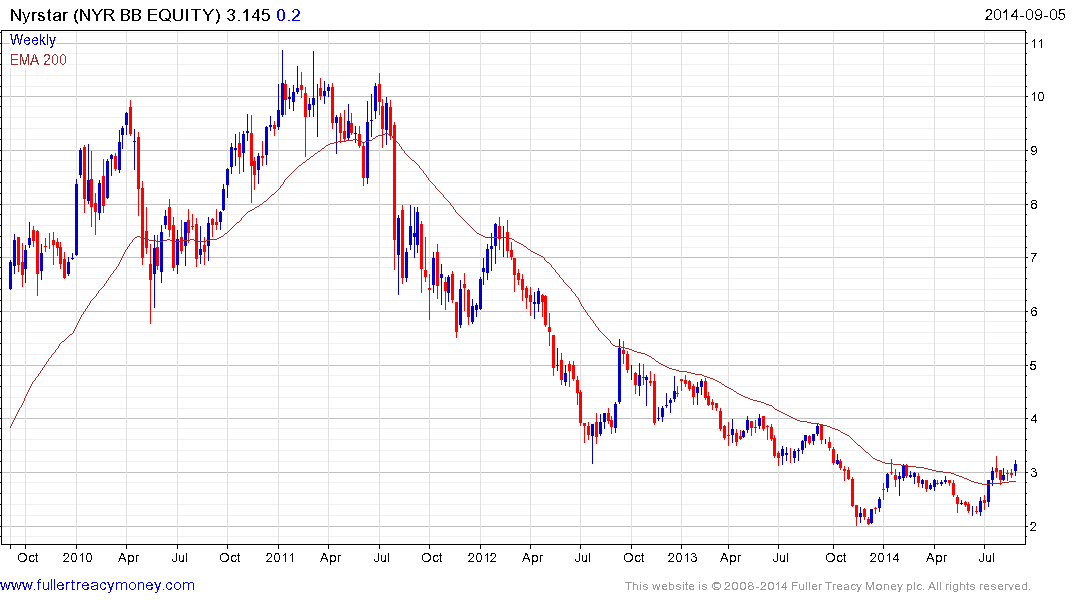This screenshot has width=1075, height=600.
Task: Click the '2010' x-axis label
Action: [x=77, y=557]
